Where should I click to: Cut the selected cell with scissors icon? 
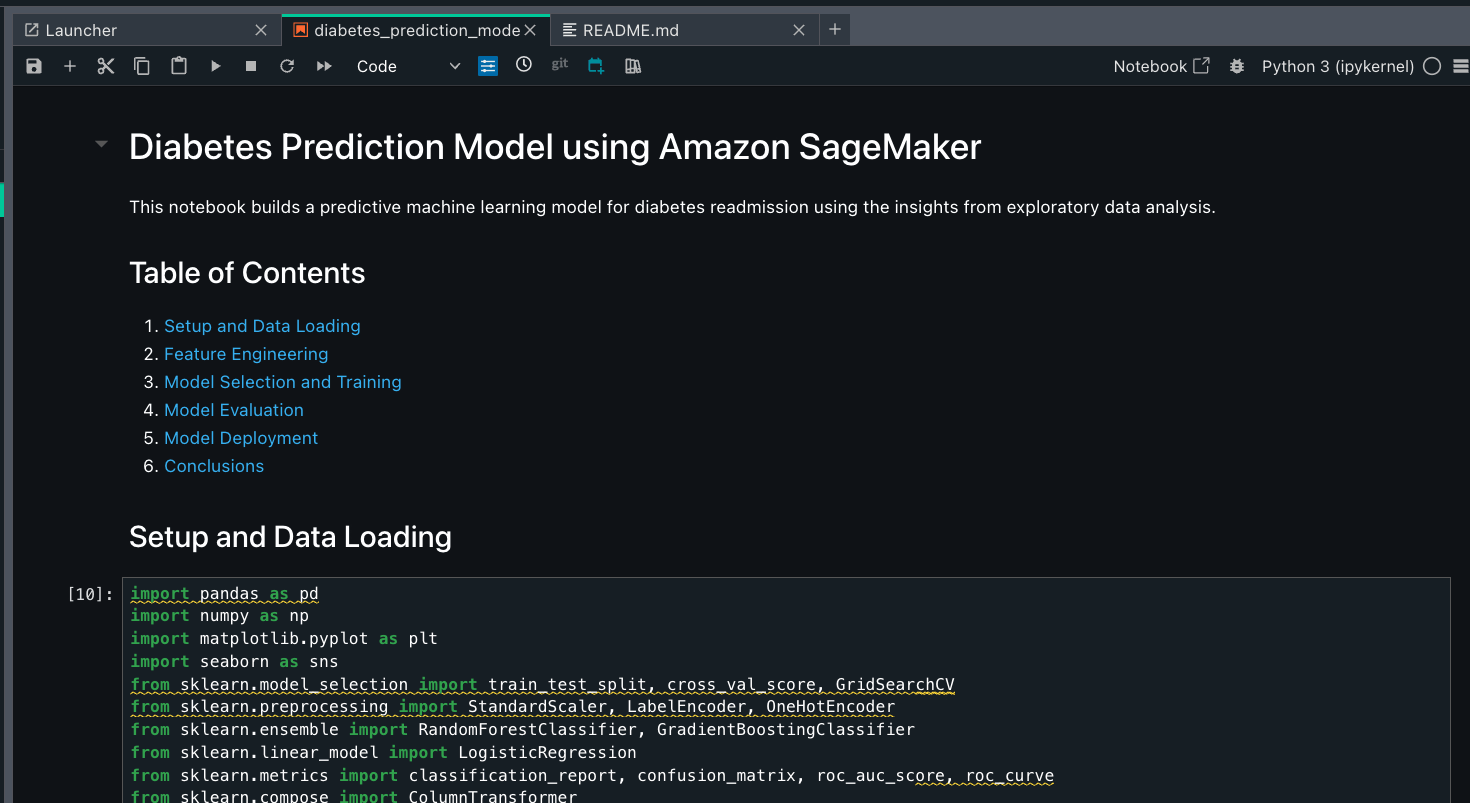coord(106,66)
